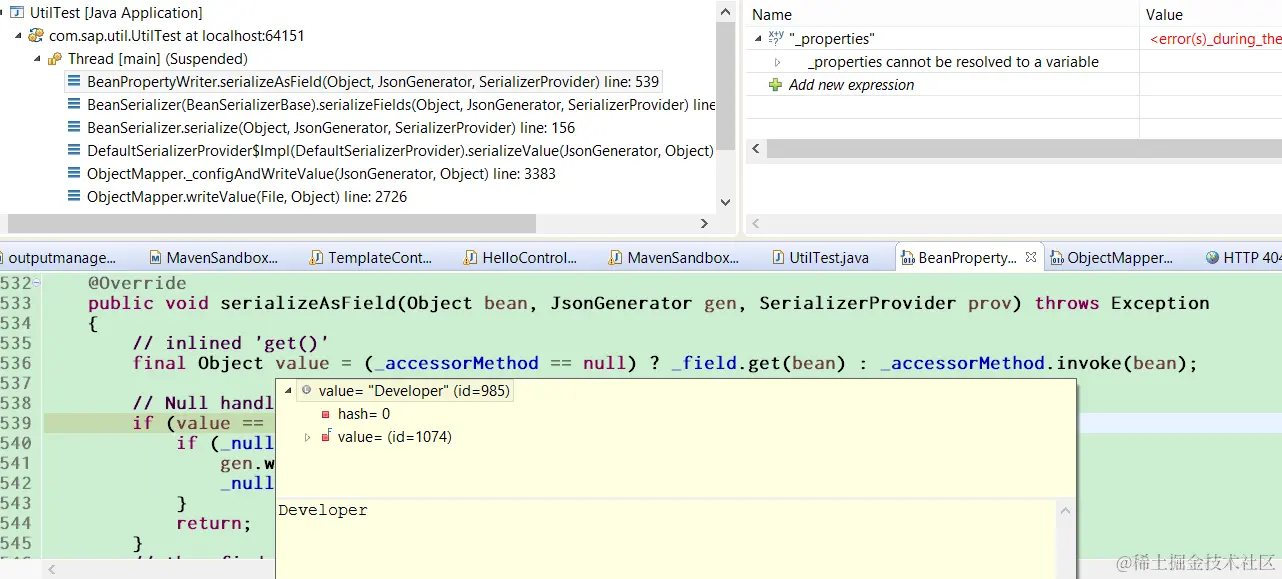Collapse the "_properties" expression node
Image resolution: width=1282 pixels, height=579 pixels.
point(758,38)
